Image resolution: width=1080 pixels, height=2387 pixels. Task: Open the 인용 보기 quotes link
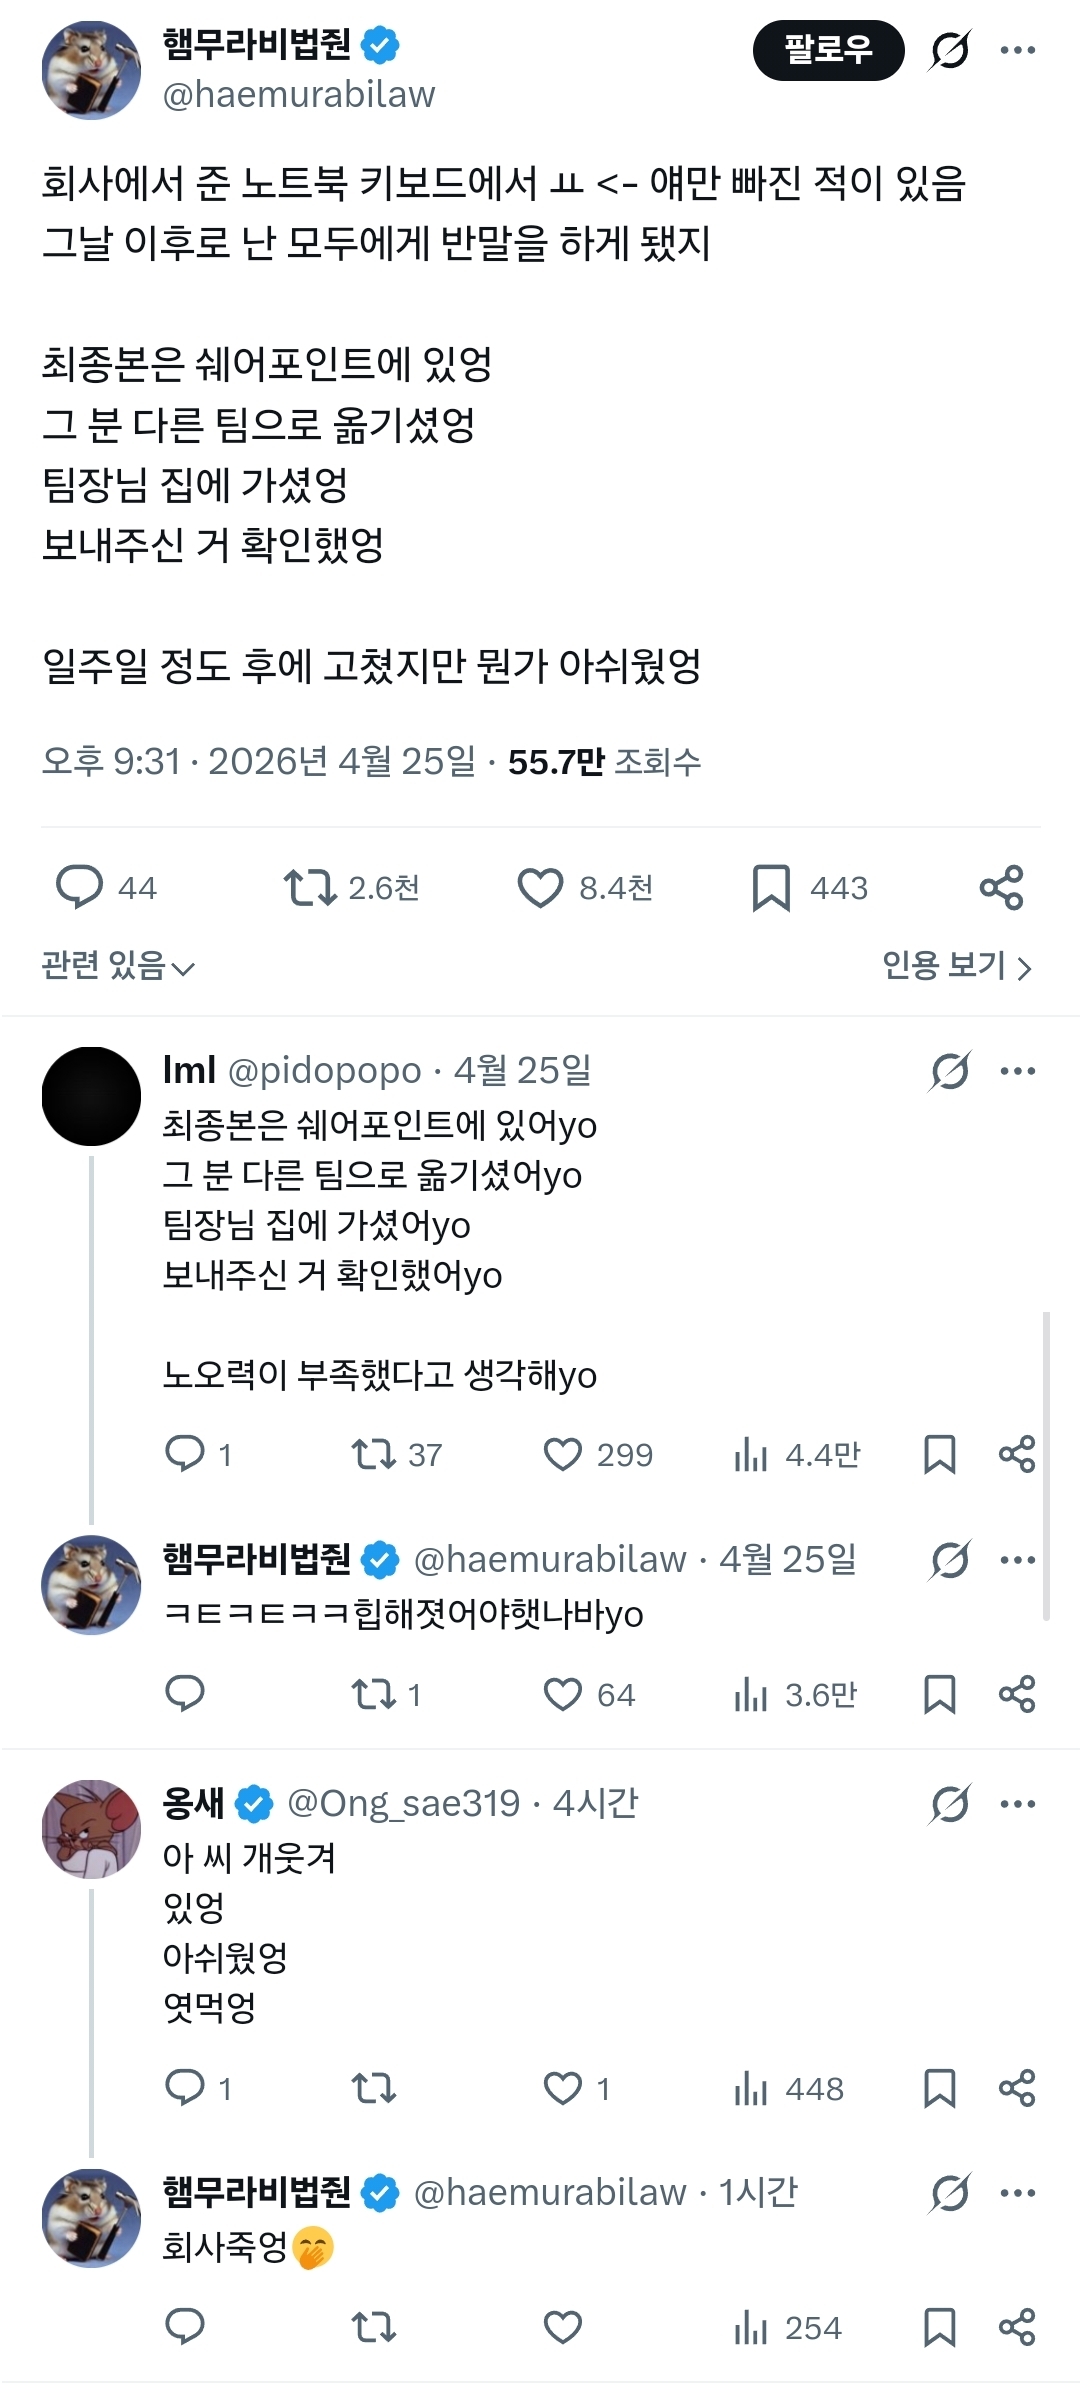pos(956,966)
